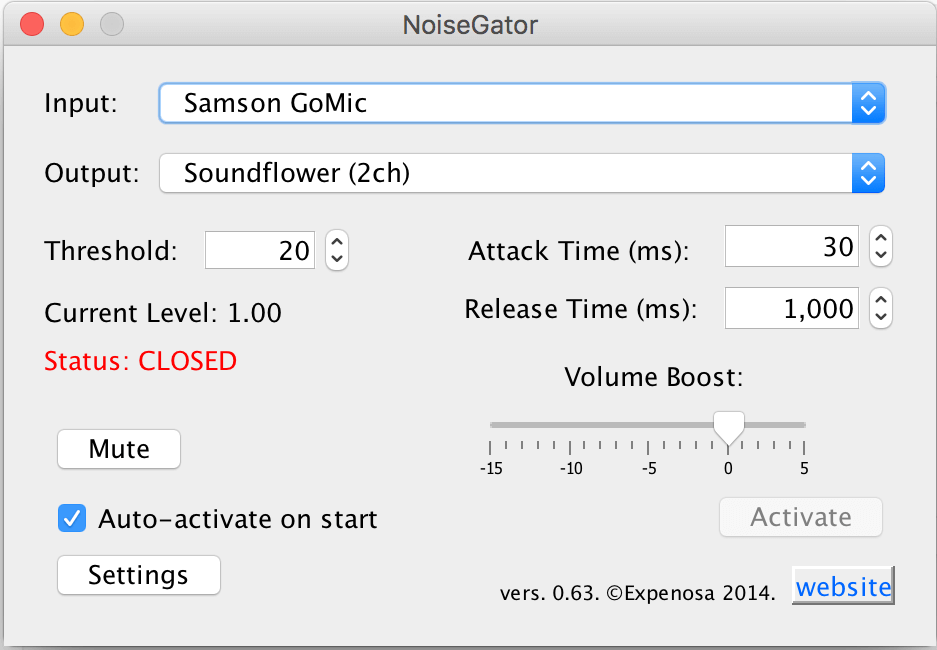Image resolution: width=937 pixels, height=650 pixels.
Task: Click the Attack Time input field
Action: (x=792, y=246)
